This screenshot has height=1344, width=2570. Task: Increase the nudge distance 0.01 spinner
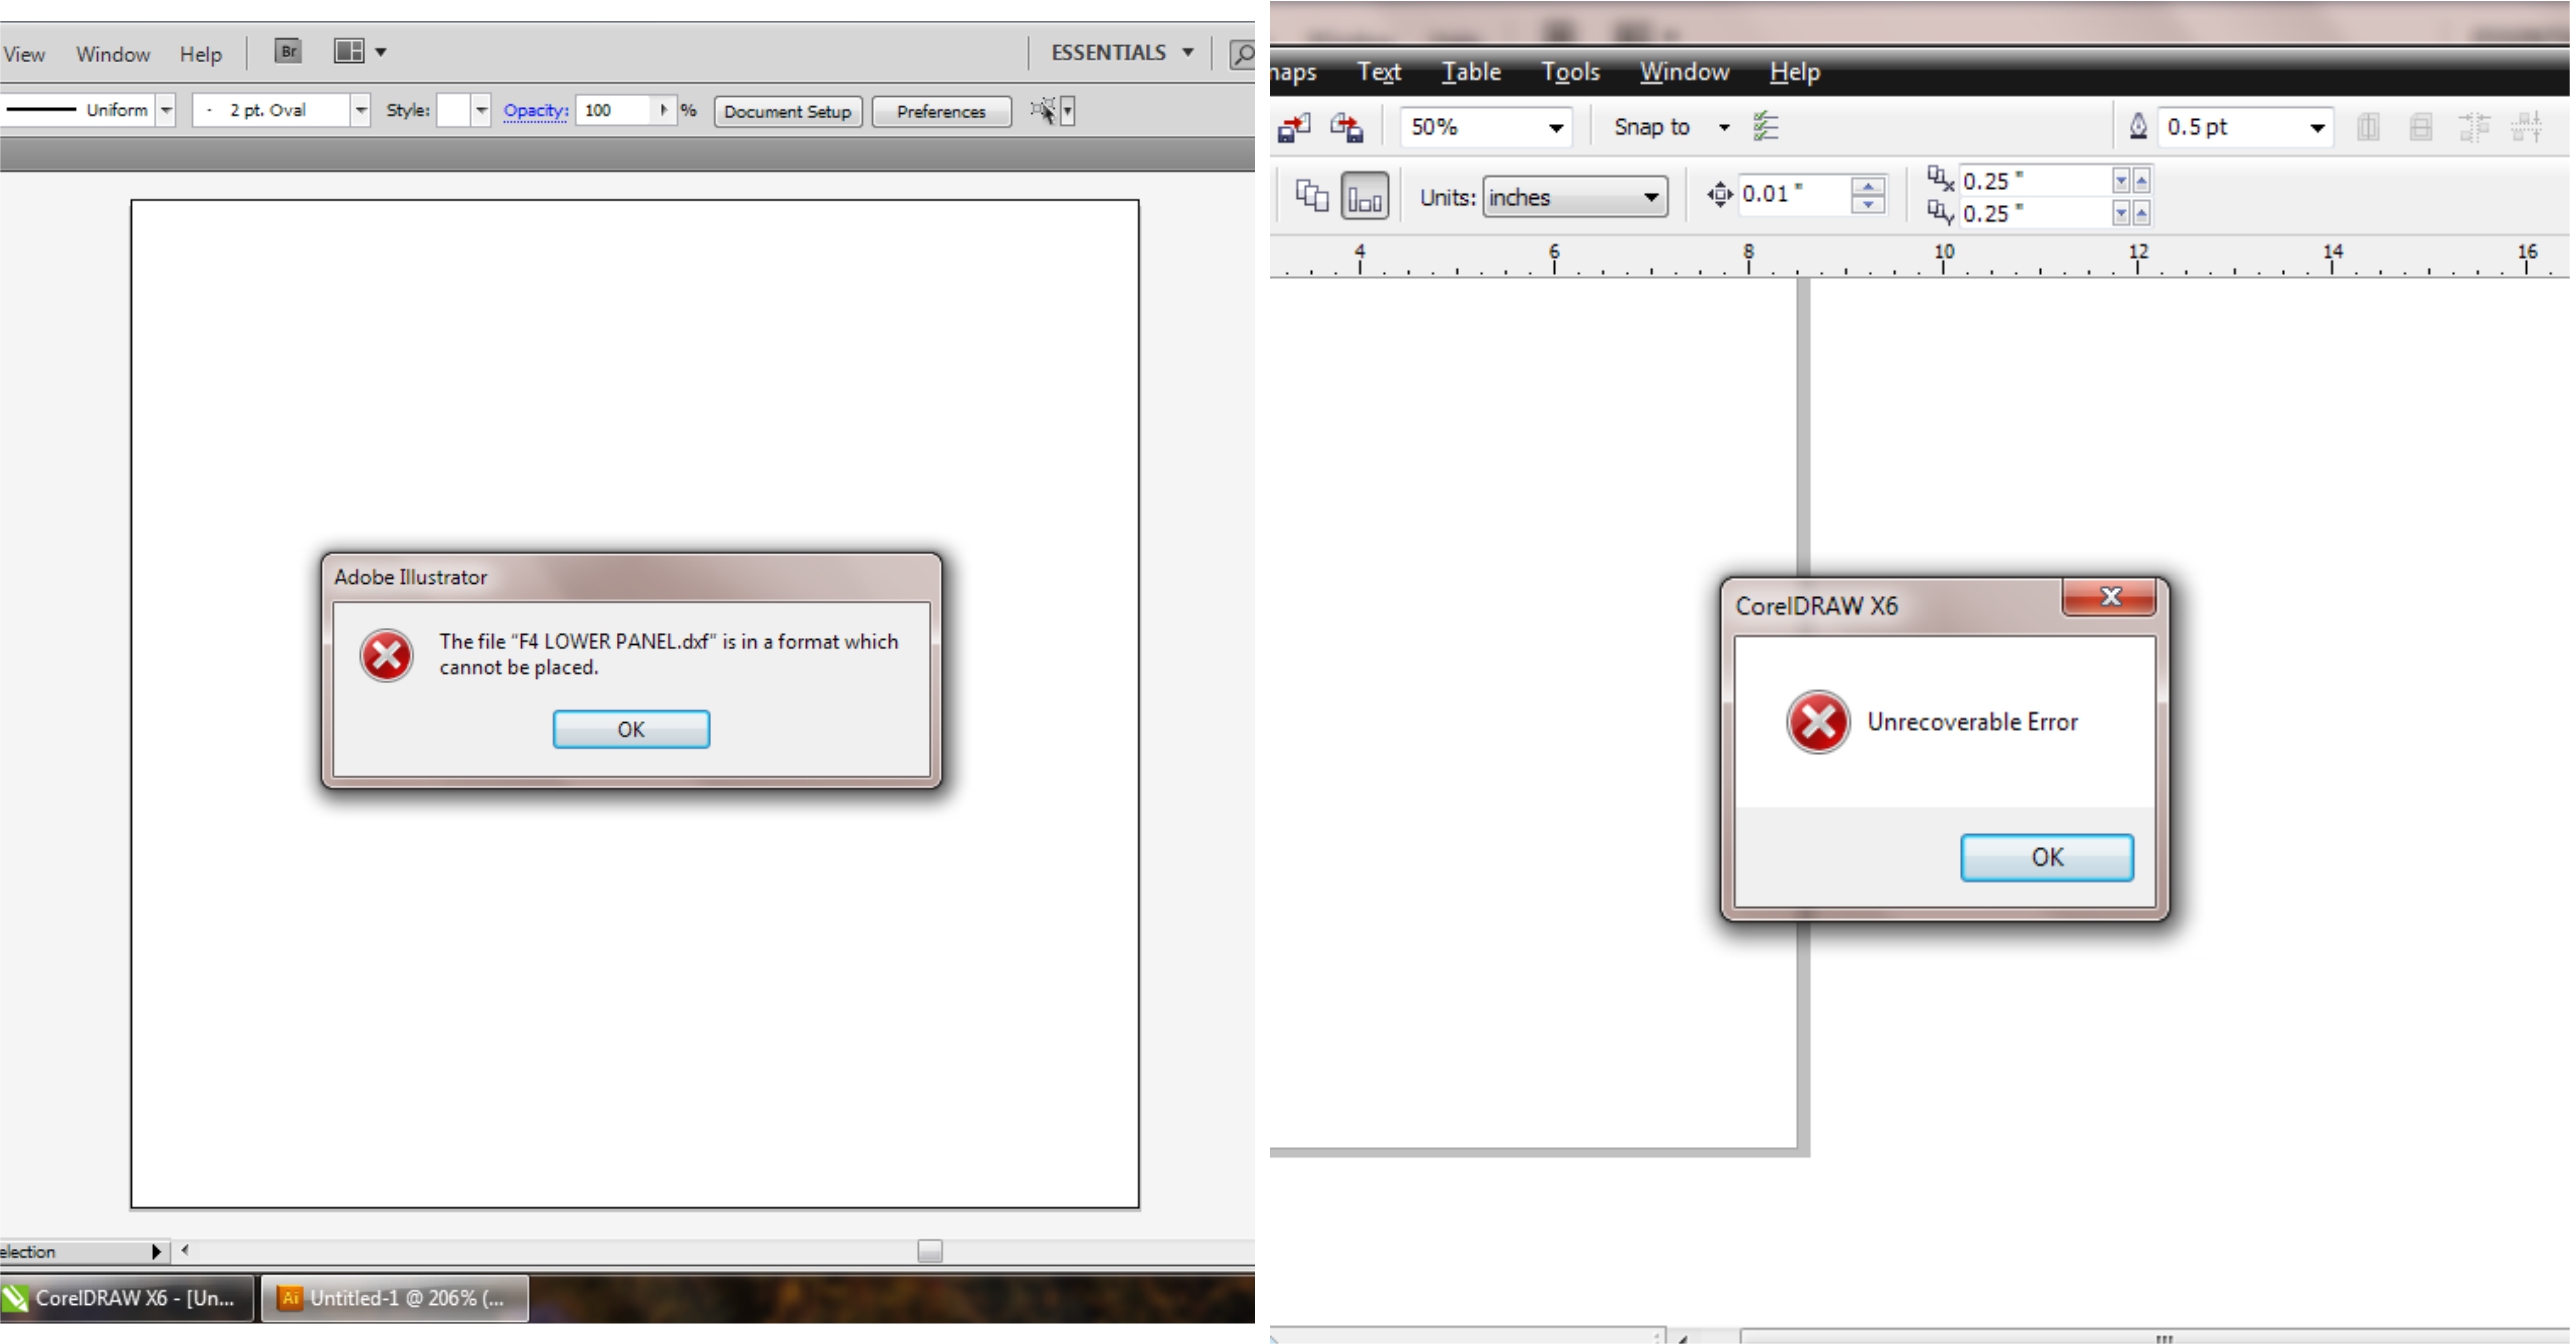(x=1867, y=186)
